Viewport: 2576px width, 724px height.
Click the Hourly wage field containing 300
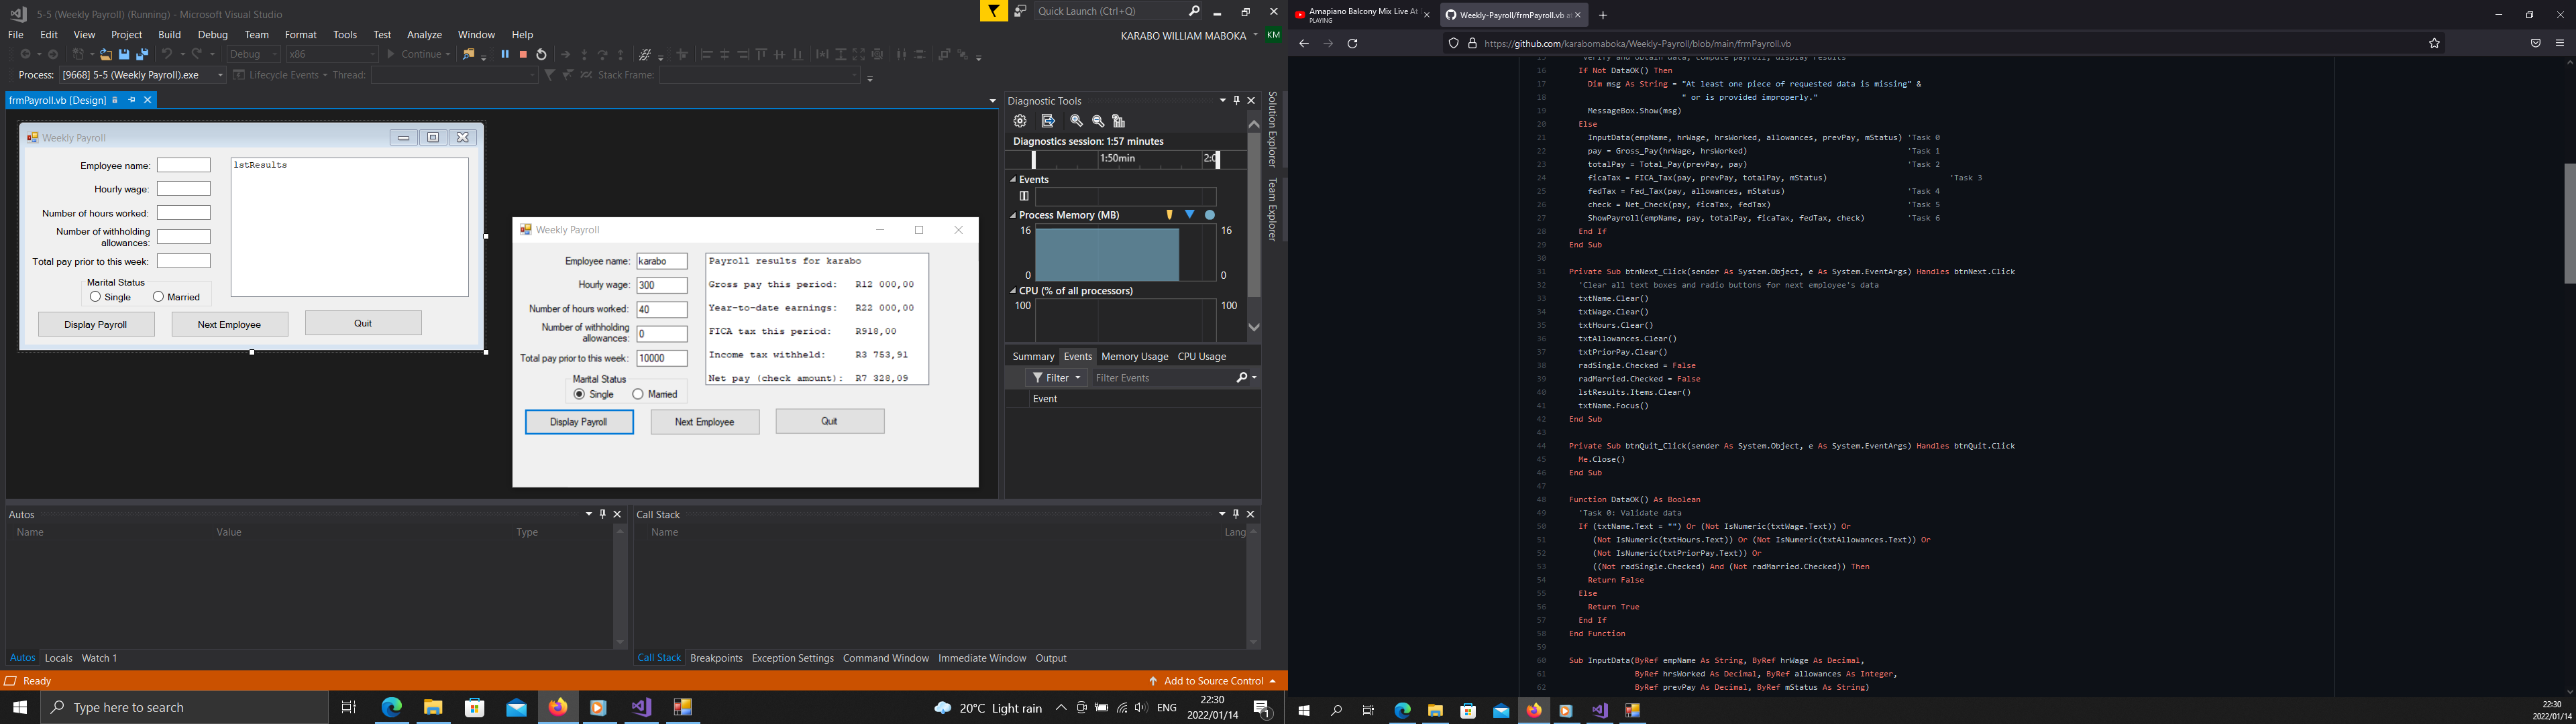pyautogui.click(x=662, y=285)
